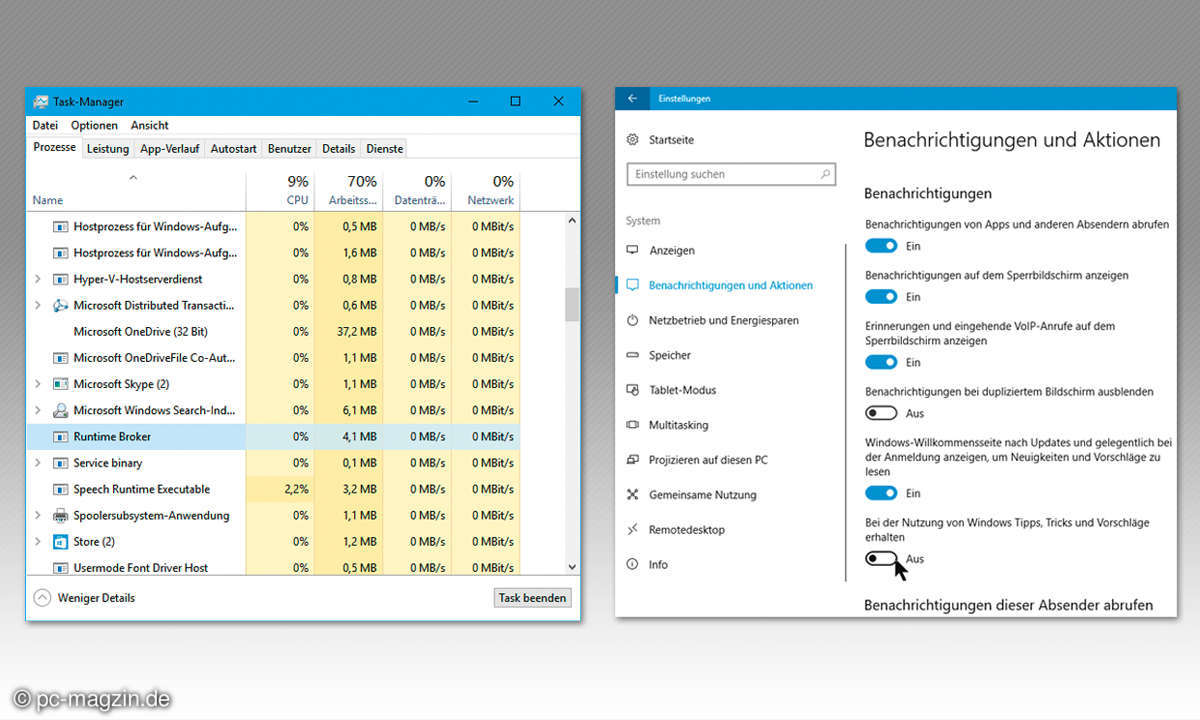Switch to the Leistung tab
The height and width of the screenshot is (720, 1200).
(x=108, y=149)
